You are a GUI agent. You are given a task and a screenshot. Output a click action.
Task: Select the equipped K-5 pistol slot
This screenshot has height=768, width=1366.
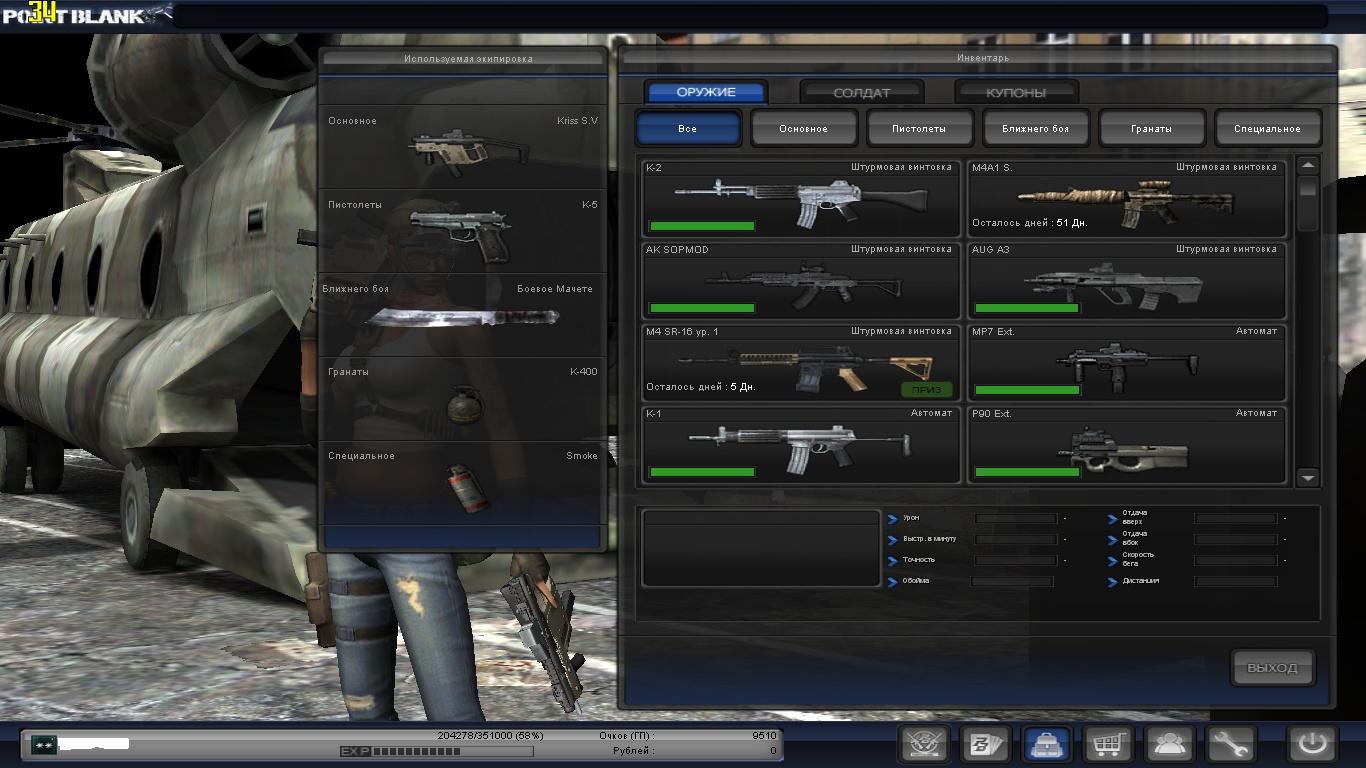click(463, 230)
